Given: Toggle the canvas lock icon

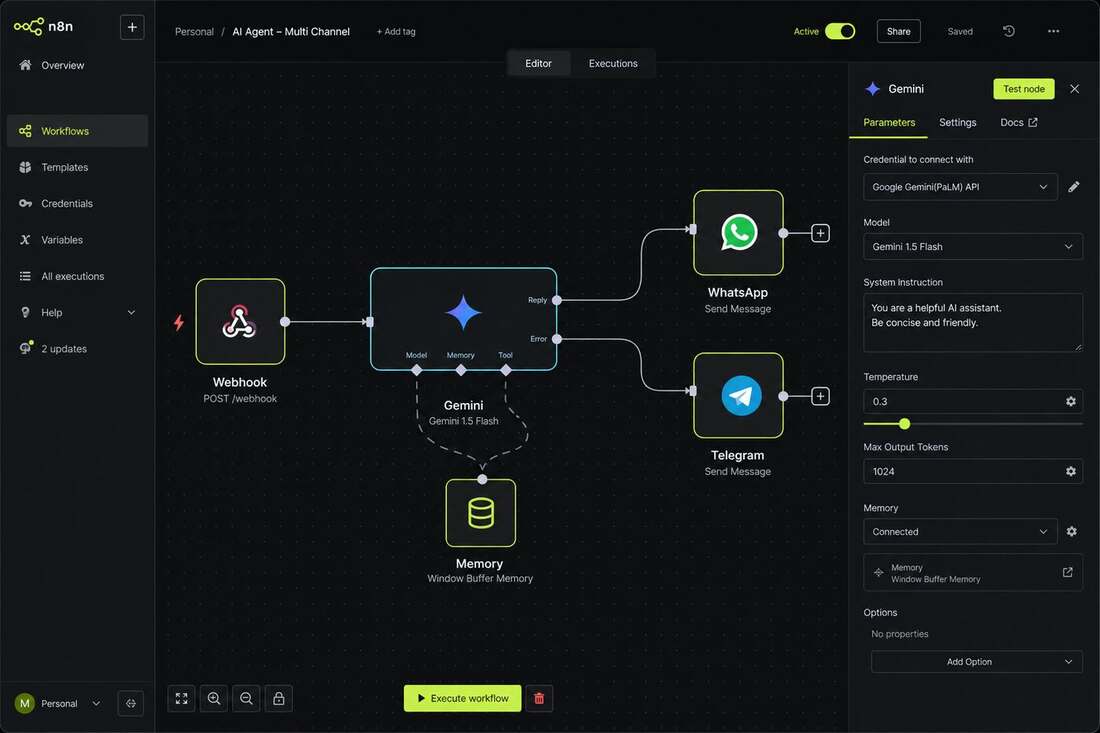Looking at the screenshot, I should pos(279,699).
